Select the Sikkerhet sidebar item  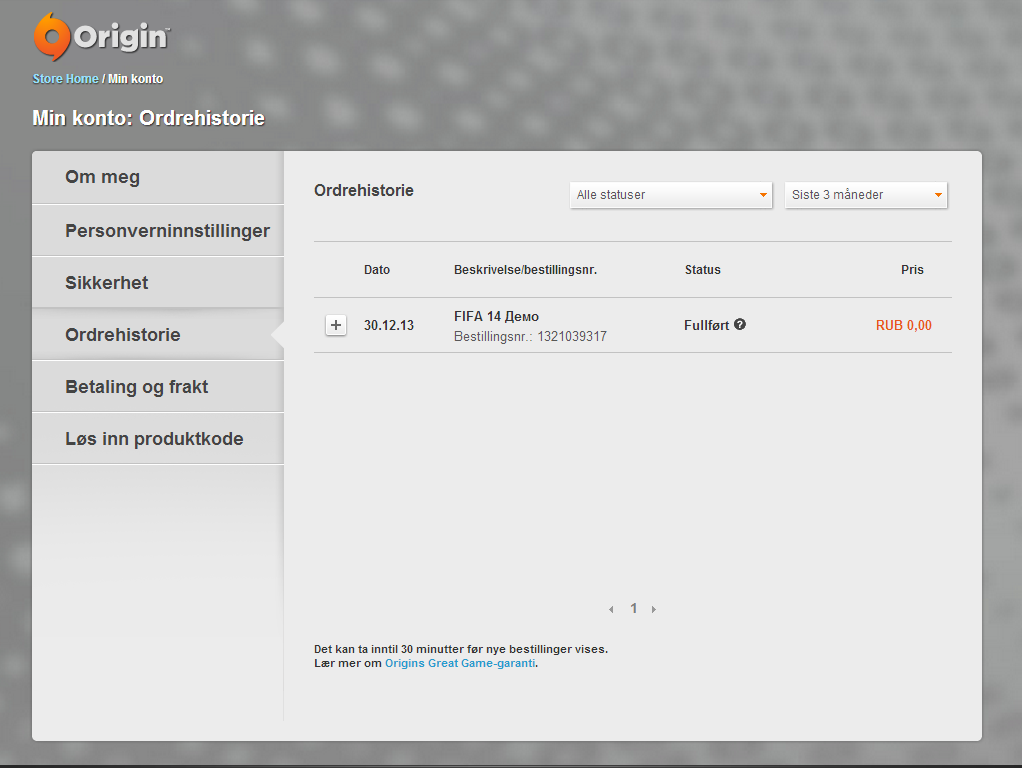coord(158,283)
